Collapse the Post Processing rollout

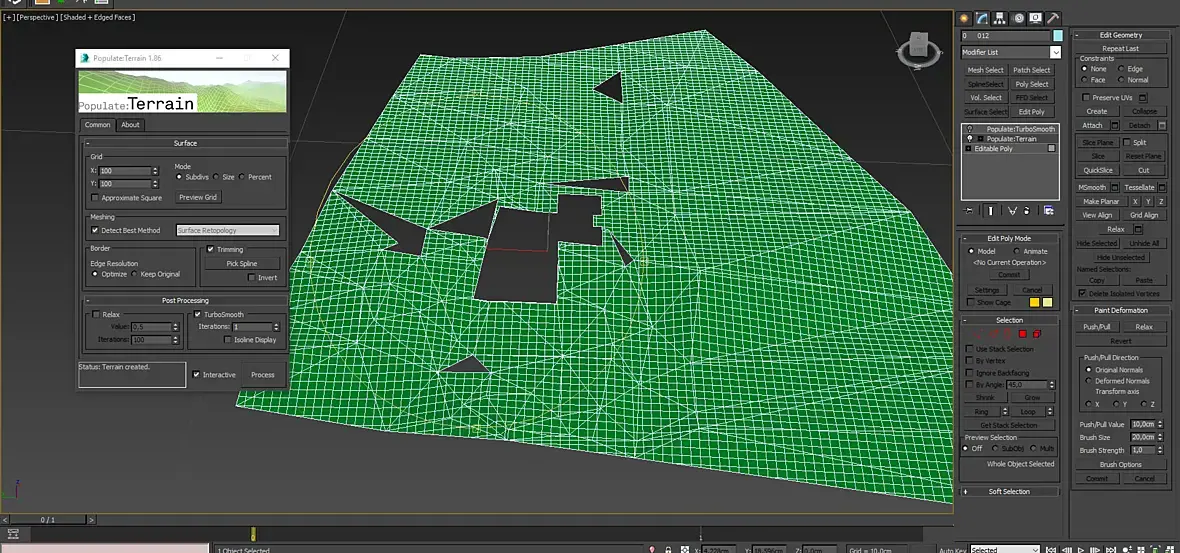(185, 300)
